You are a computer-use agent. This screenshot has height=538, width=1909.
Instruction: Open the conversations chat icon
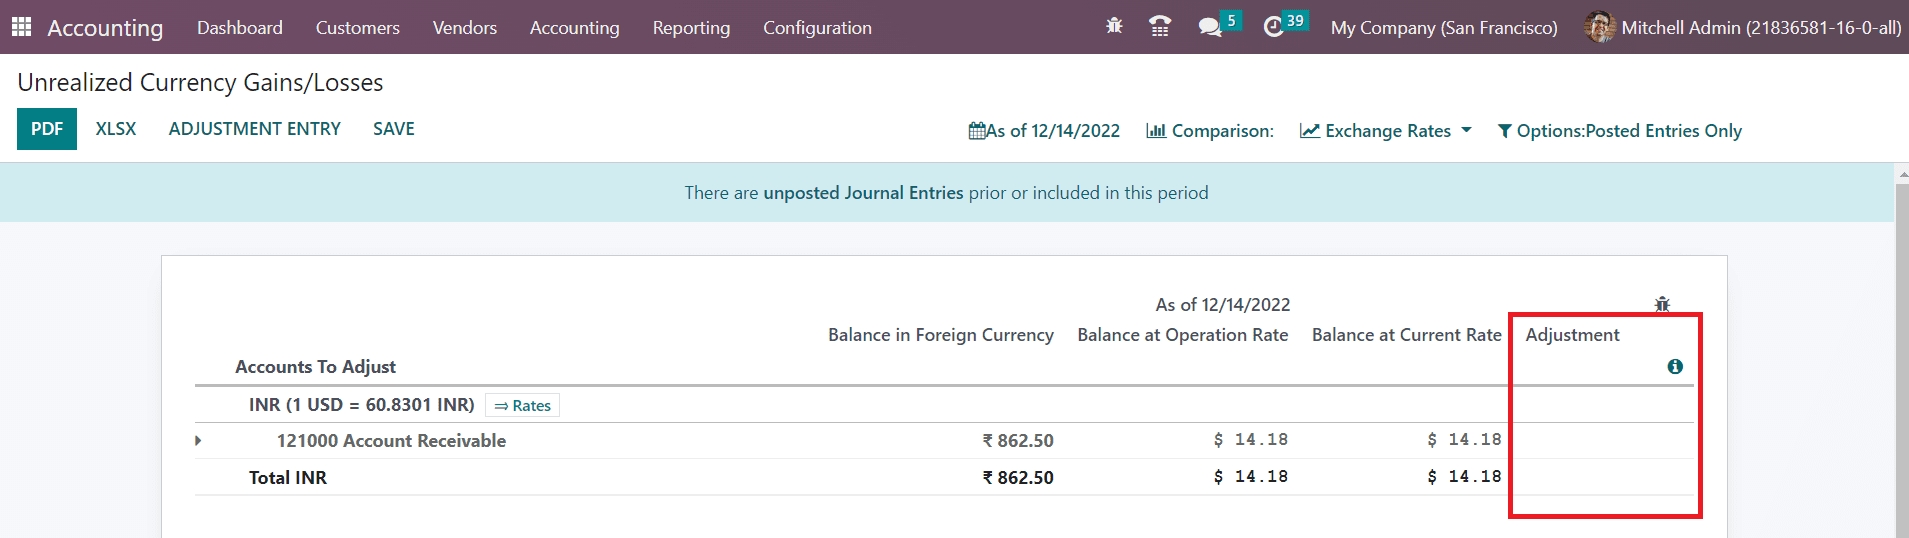pyautogui.click(x=1210, y=27)
